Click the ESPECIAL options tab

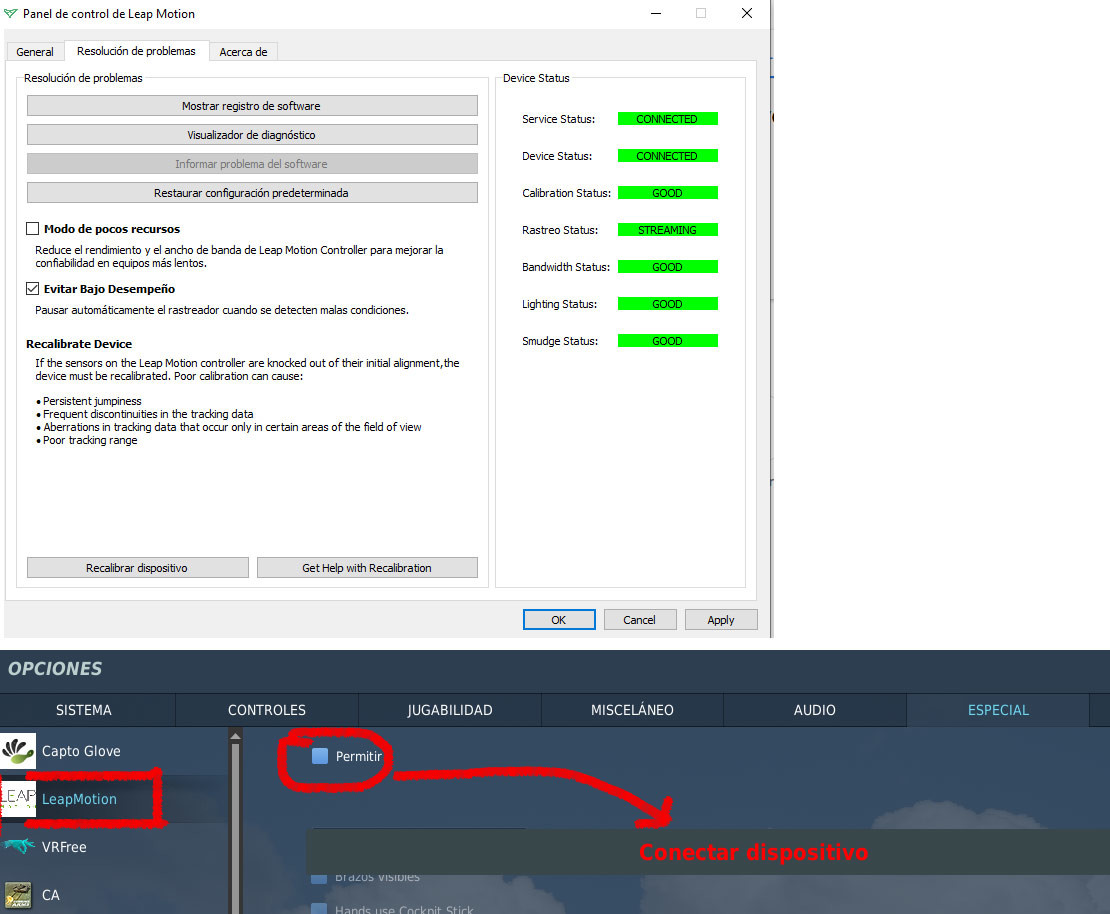point(998,710)
